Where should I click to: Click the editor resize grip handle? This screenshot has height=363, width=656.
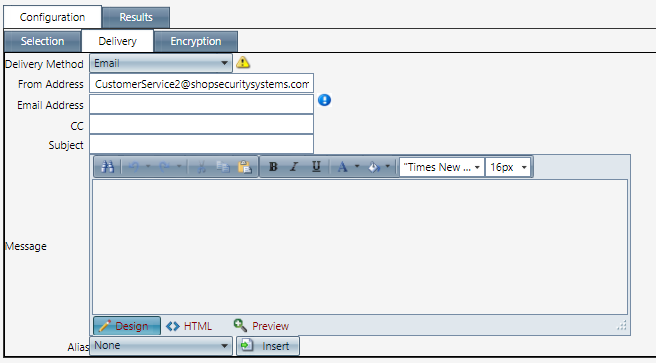pos(622,325)
